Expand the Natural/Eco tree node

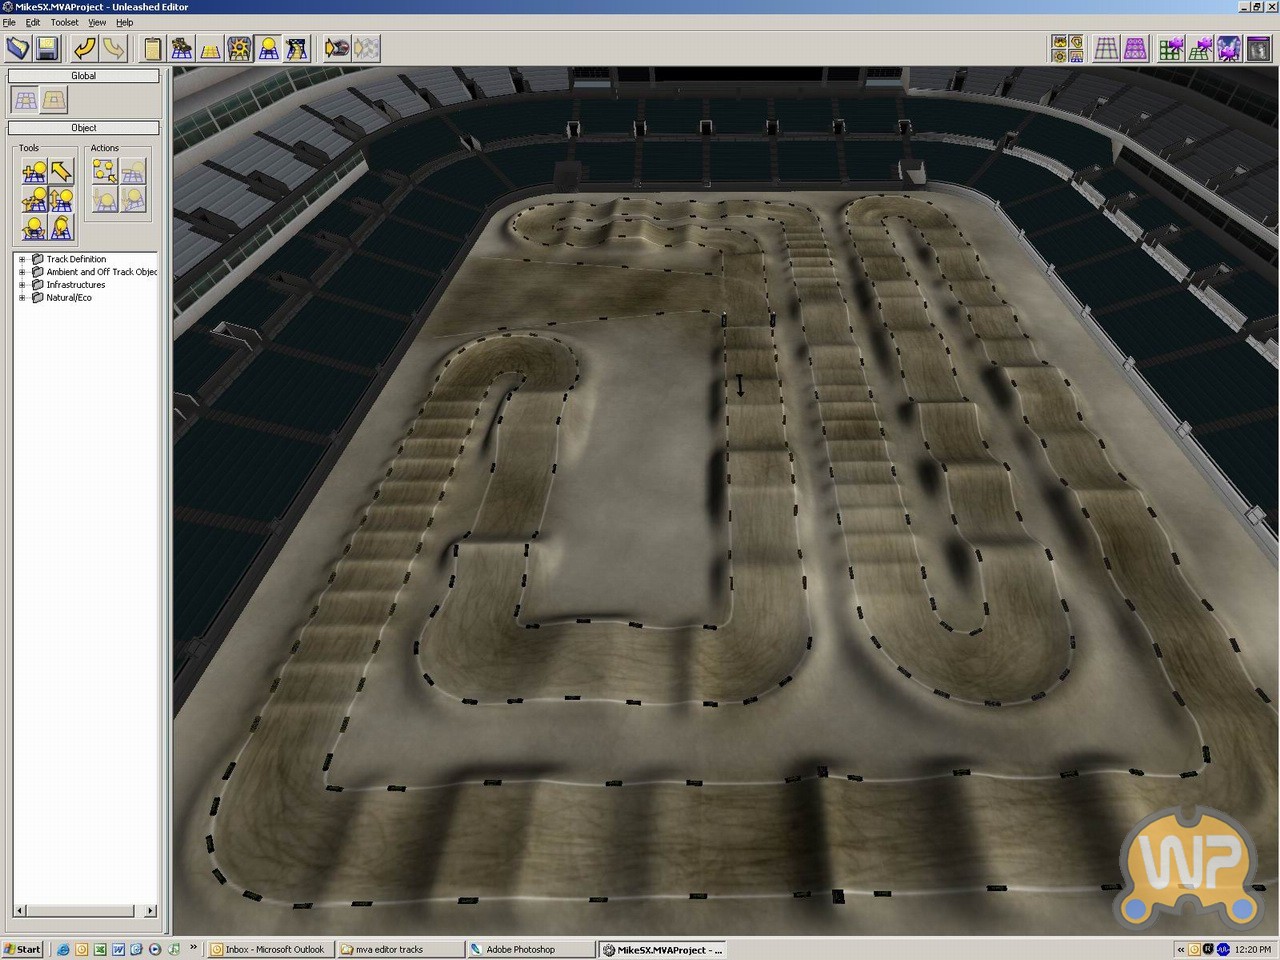22,298
